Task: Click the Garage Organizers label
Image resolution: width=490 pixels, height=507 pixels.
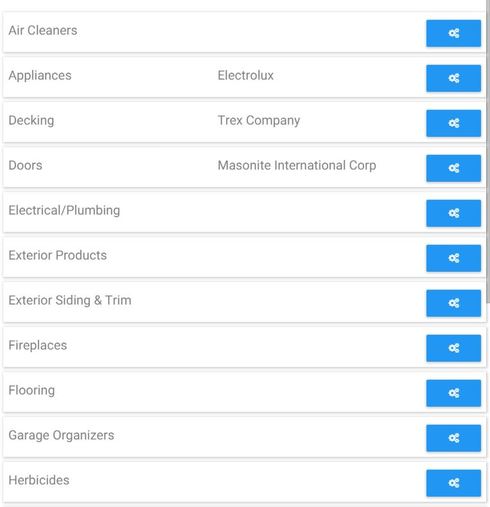Action: tap(61, 436)
